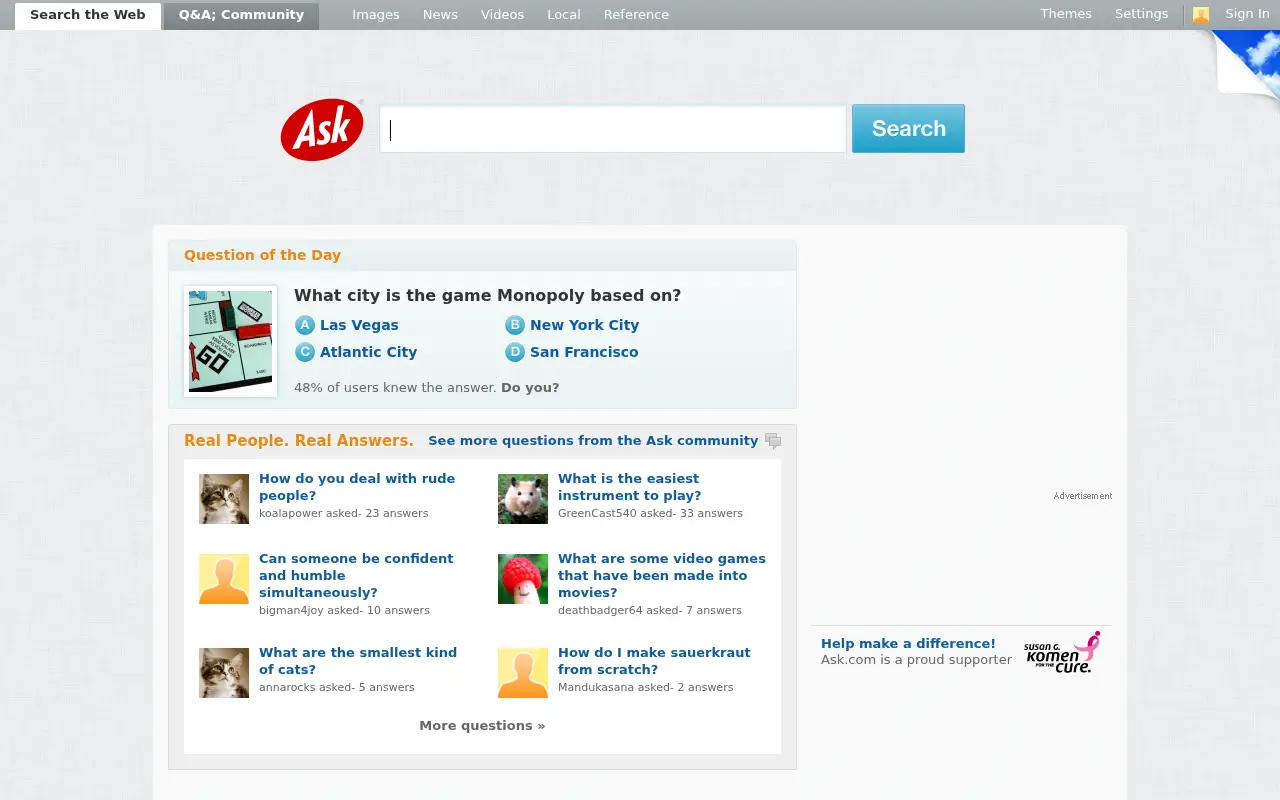Click the 'Do you?' link

530,388
